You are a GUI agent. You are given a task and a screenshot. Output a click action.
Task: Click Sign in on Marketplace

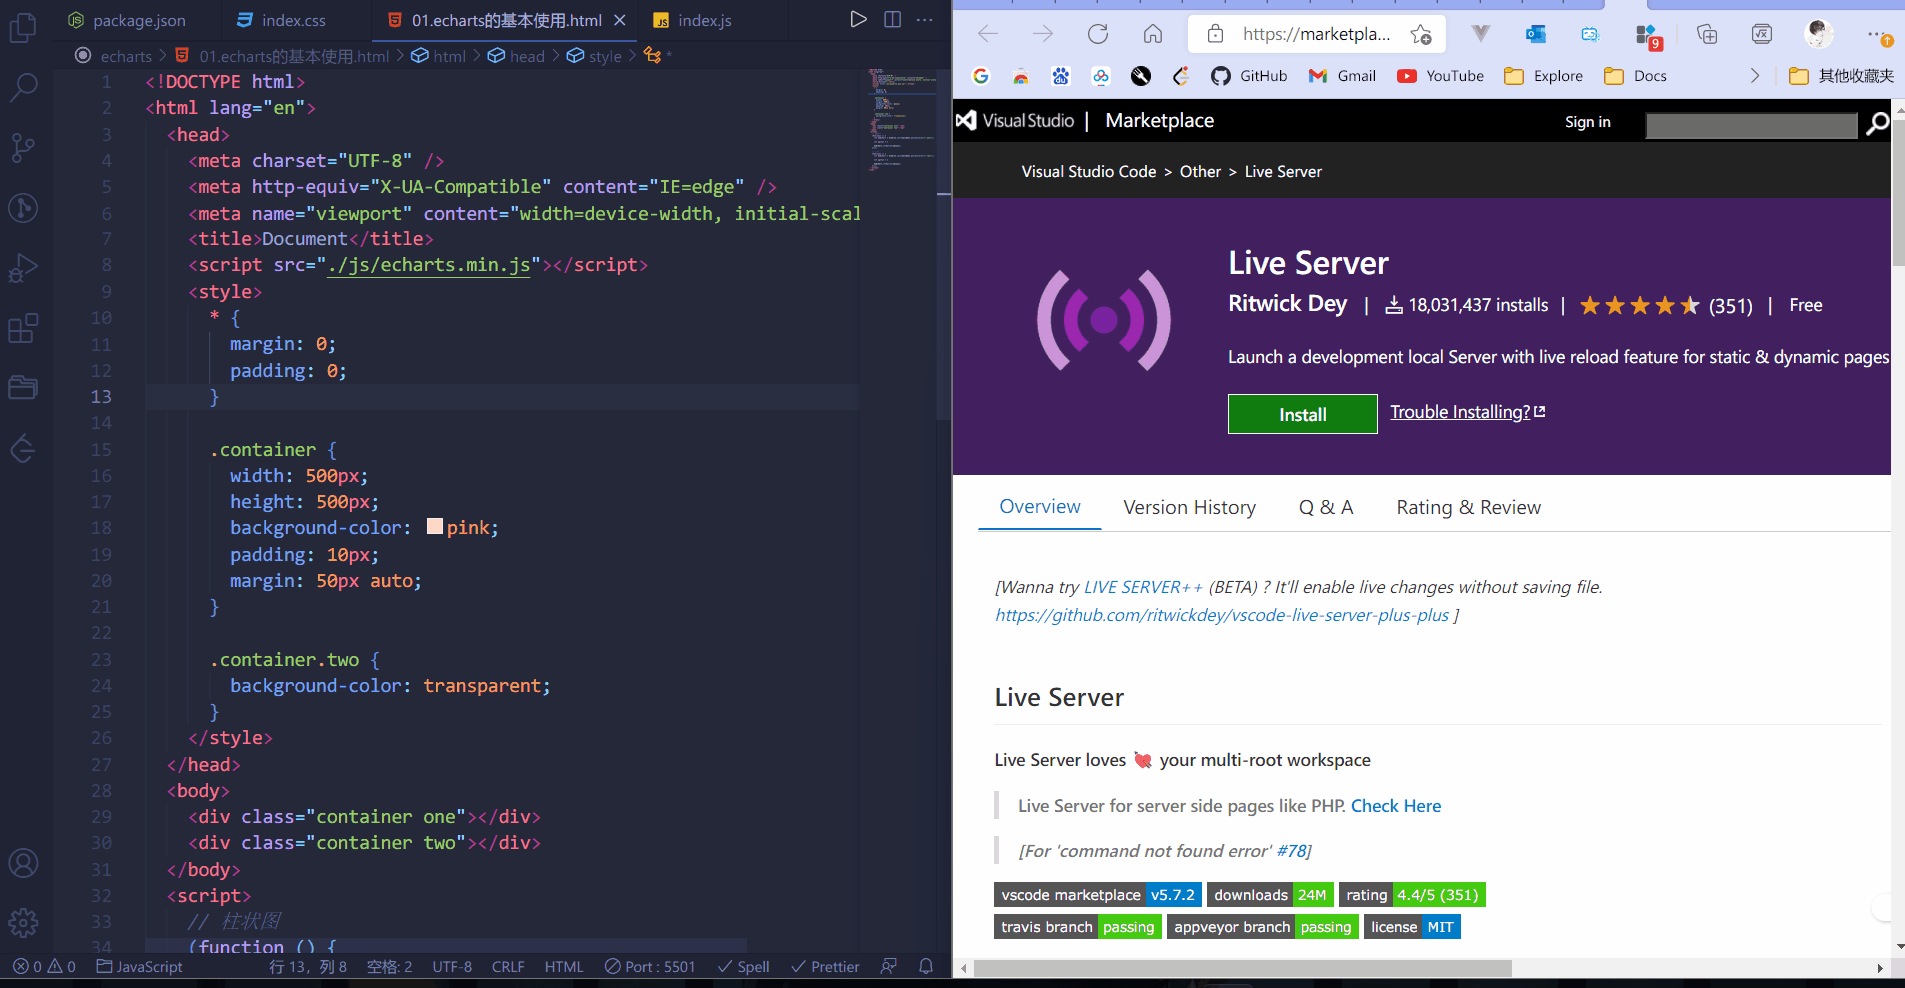pyautogui.click(x=1588, y=122)
